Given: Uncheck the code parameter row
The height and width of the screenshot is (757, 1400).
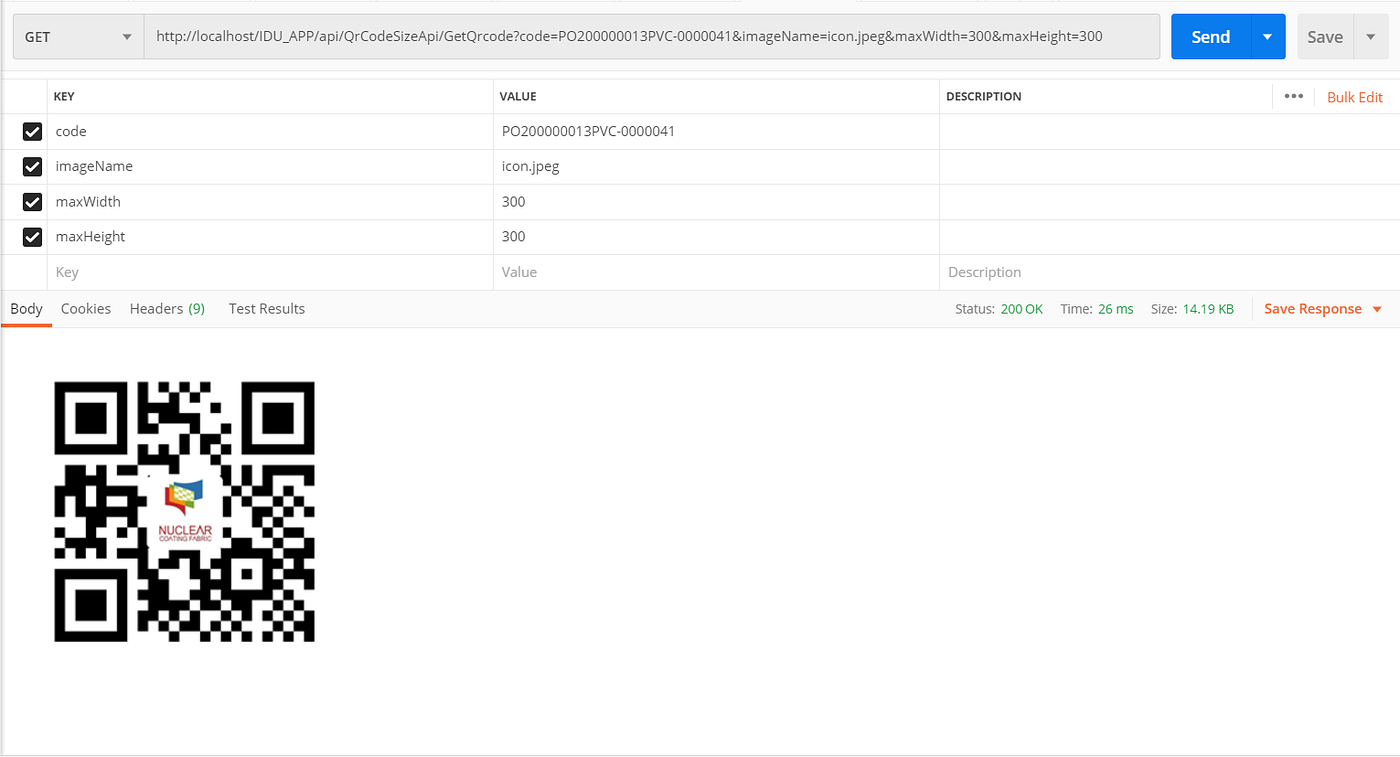Looking at the screenshot, I should tap(32, 131).
